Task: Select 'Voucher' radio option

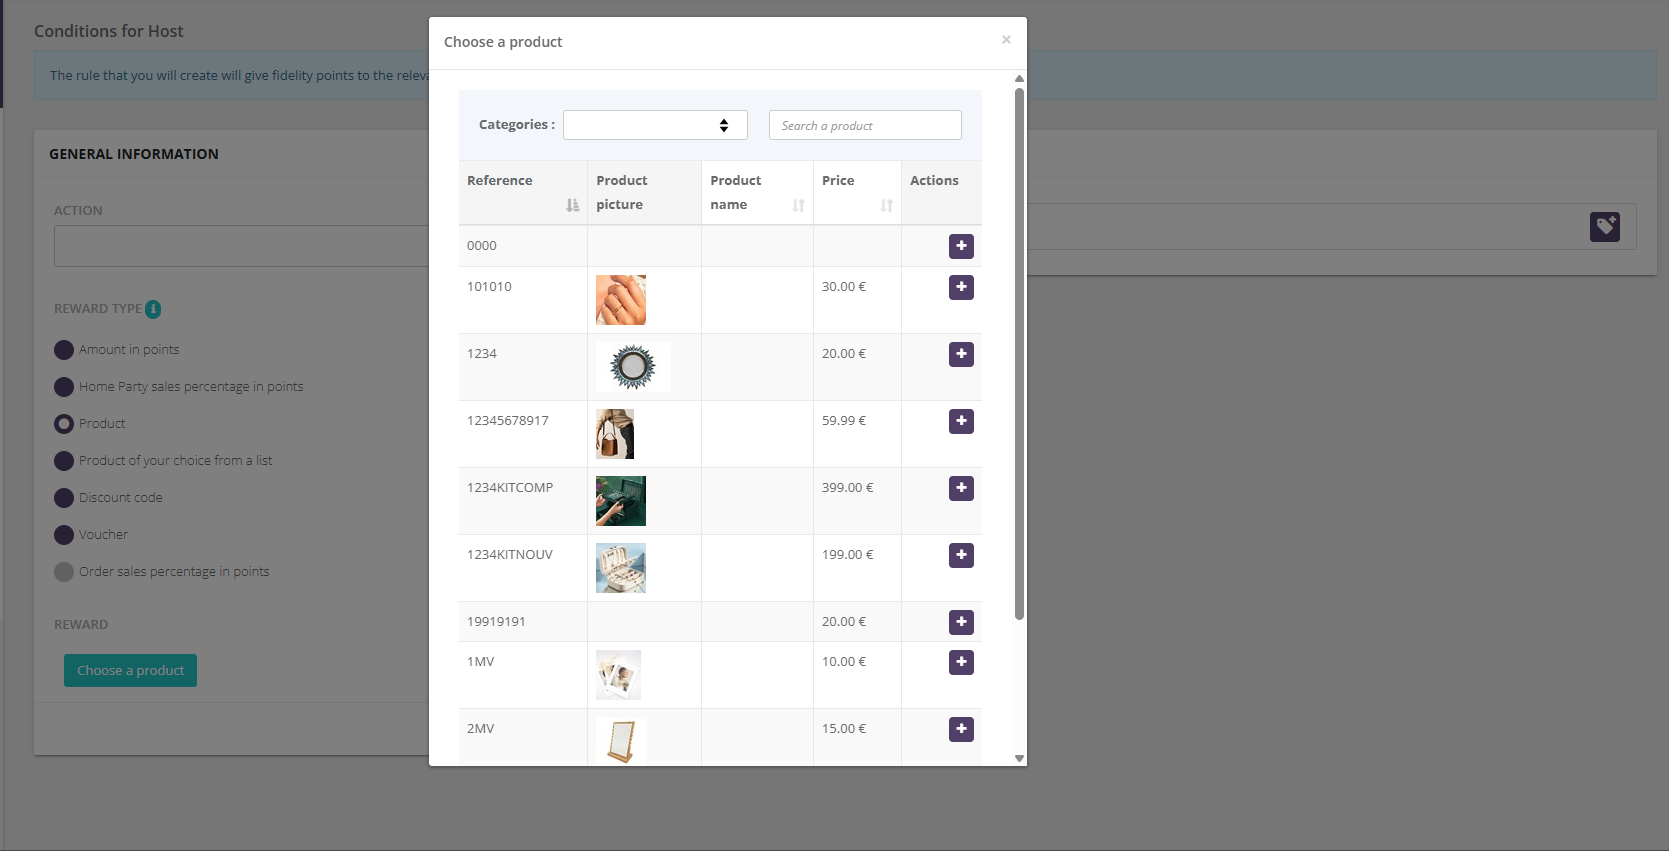Action: pos(64,535)
